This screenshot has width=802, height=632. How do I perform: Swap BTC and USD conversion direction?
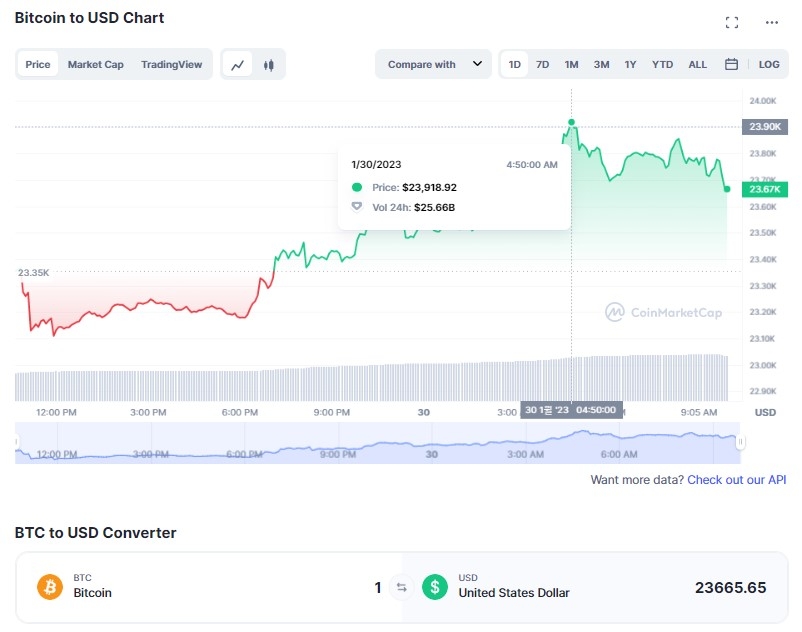402,588
